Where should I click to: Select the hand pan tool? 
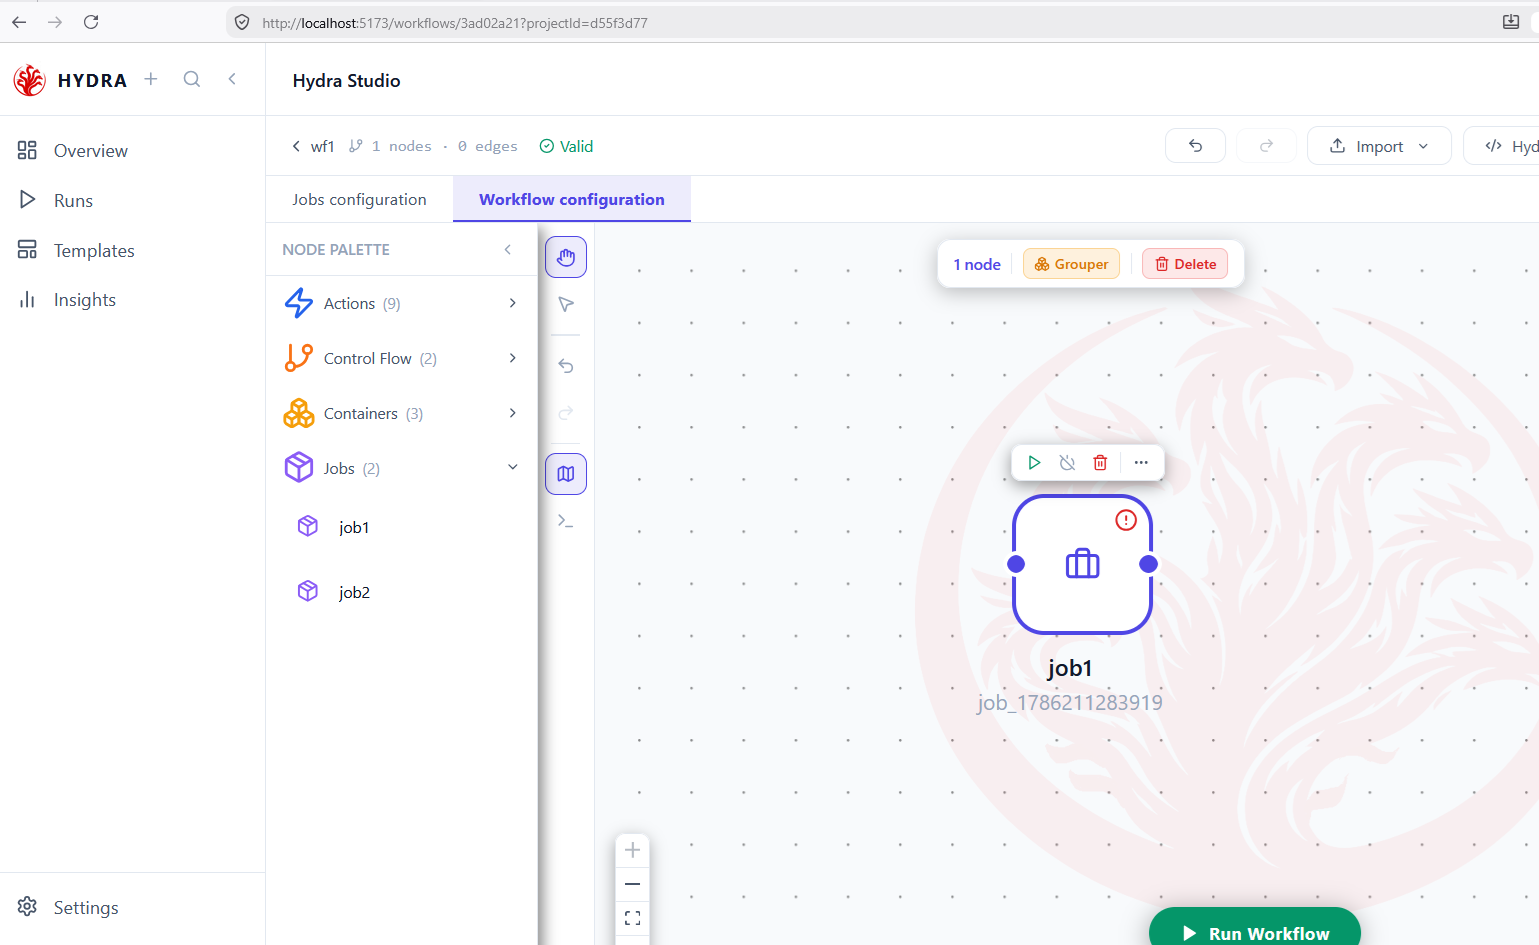(x=566, y=258)
